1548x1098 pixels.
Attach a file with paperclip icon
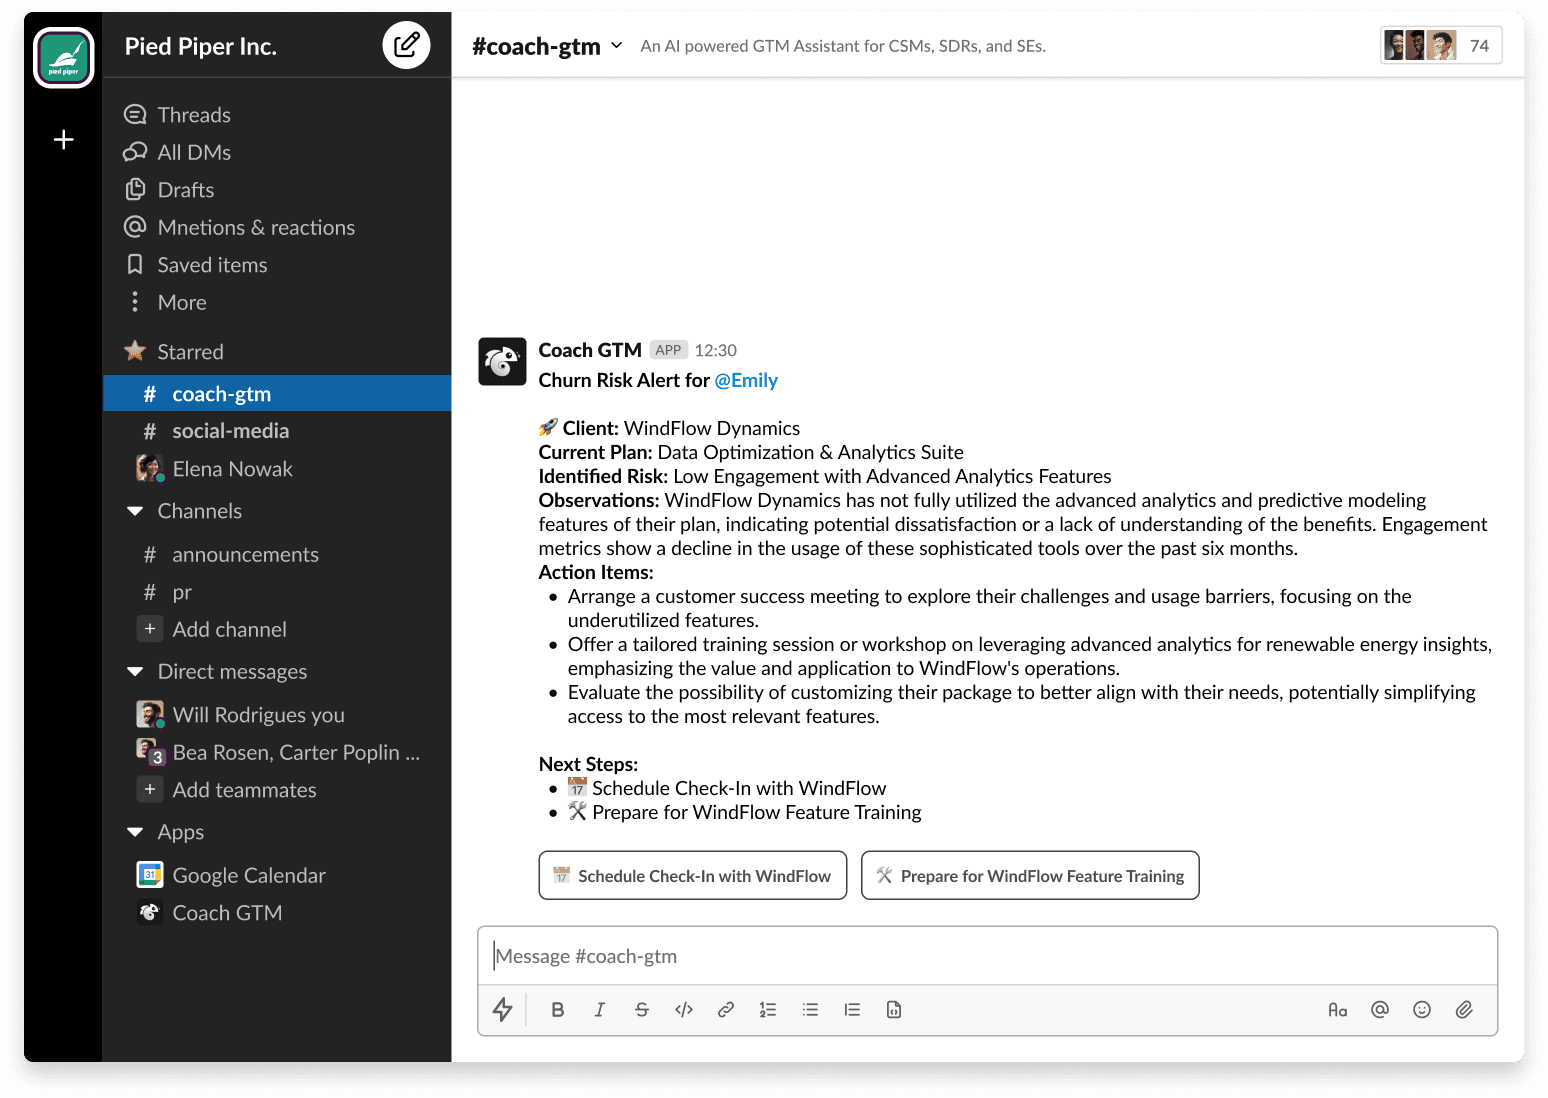point(1464,1010)
